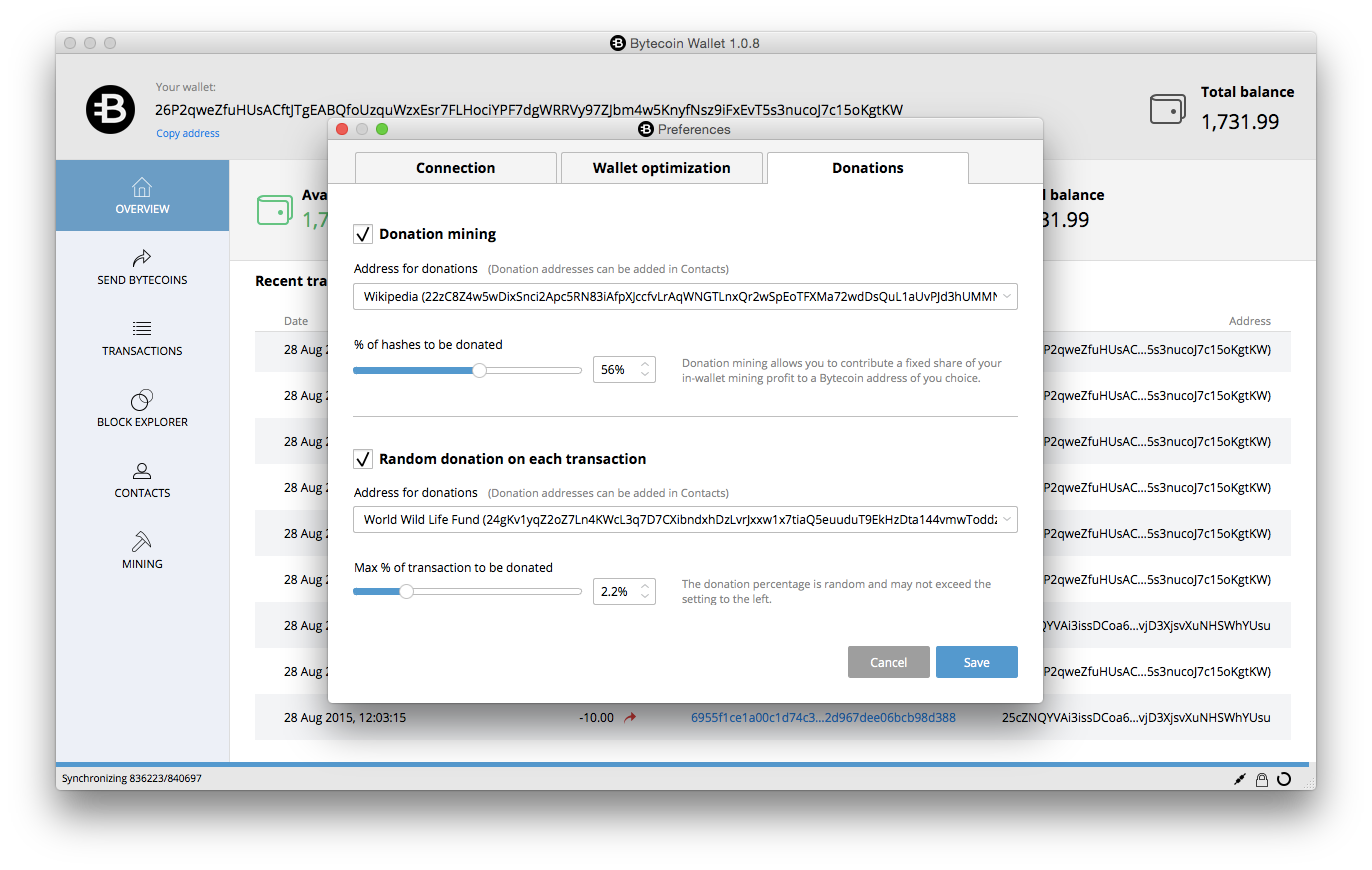Screen dimensions: 1372x870
Task: Open the Block Explorer section
Action: (x=142, y=409)
